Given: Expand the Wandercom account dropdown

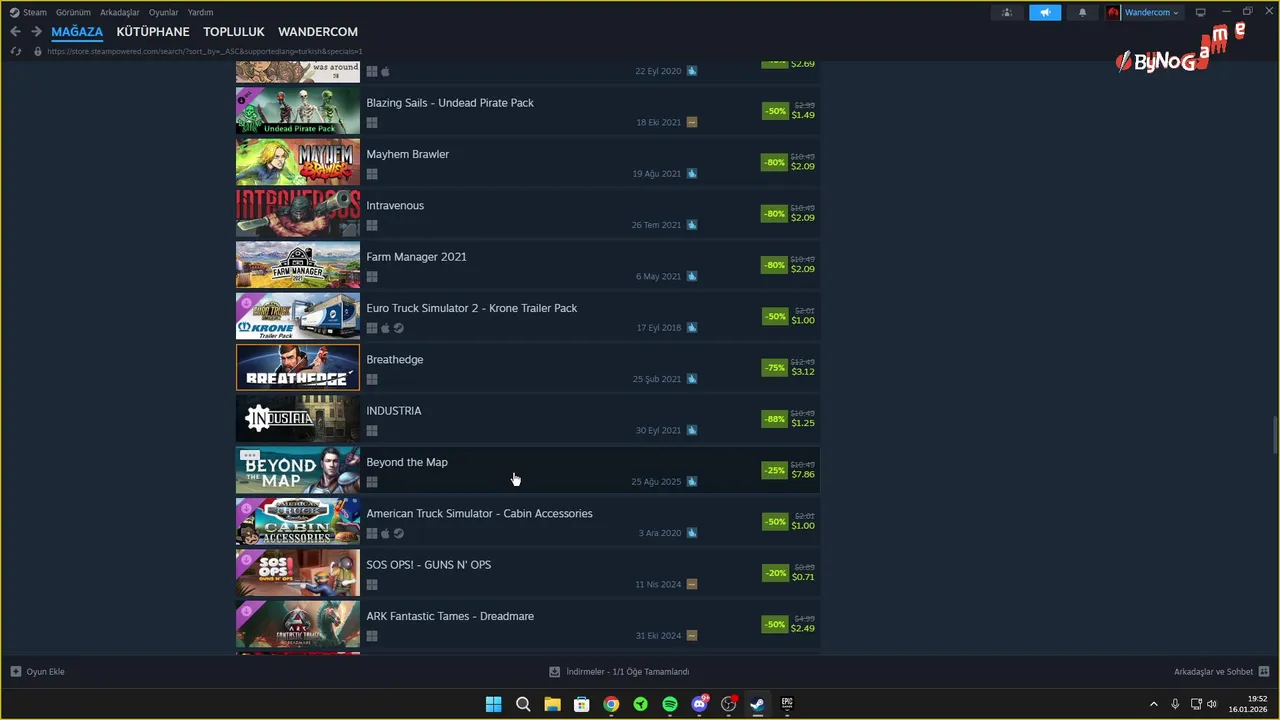Looking at the screenshot, I should click(x=1175, y=13).
